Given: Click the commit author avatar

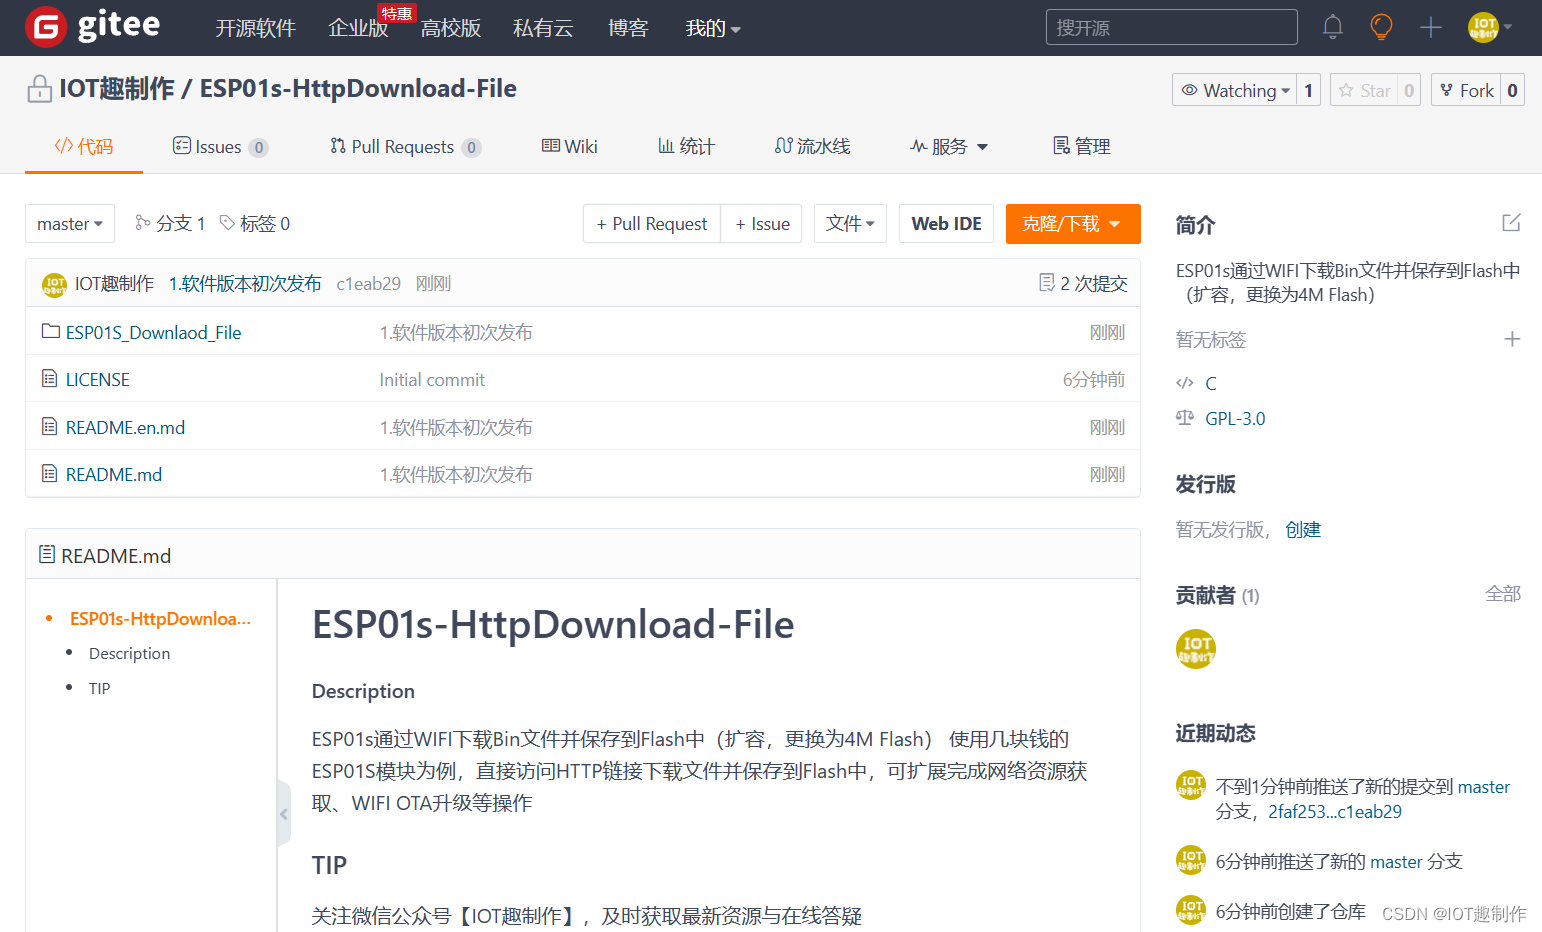Looking at the screenshot, I should [x=54, y=284].
